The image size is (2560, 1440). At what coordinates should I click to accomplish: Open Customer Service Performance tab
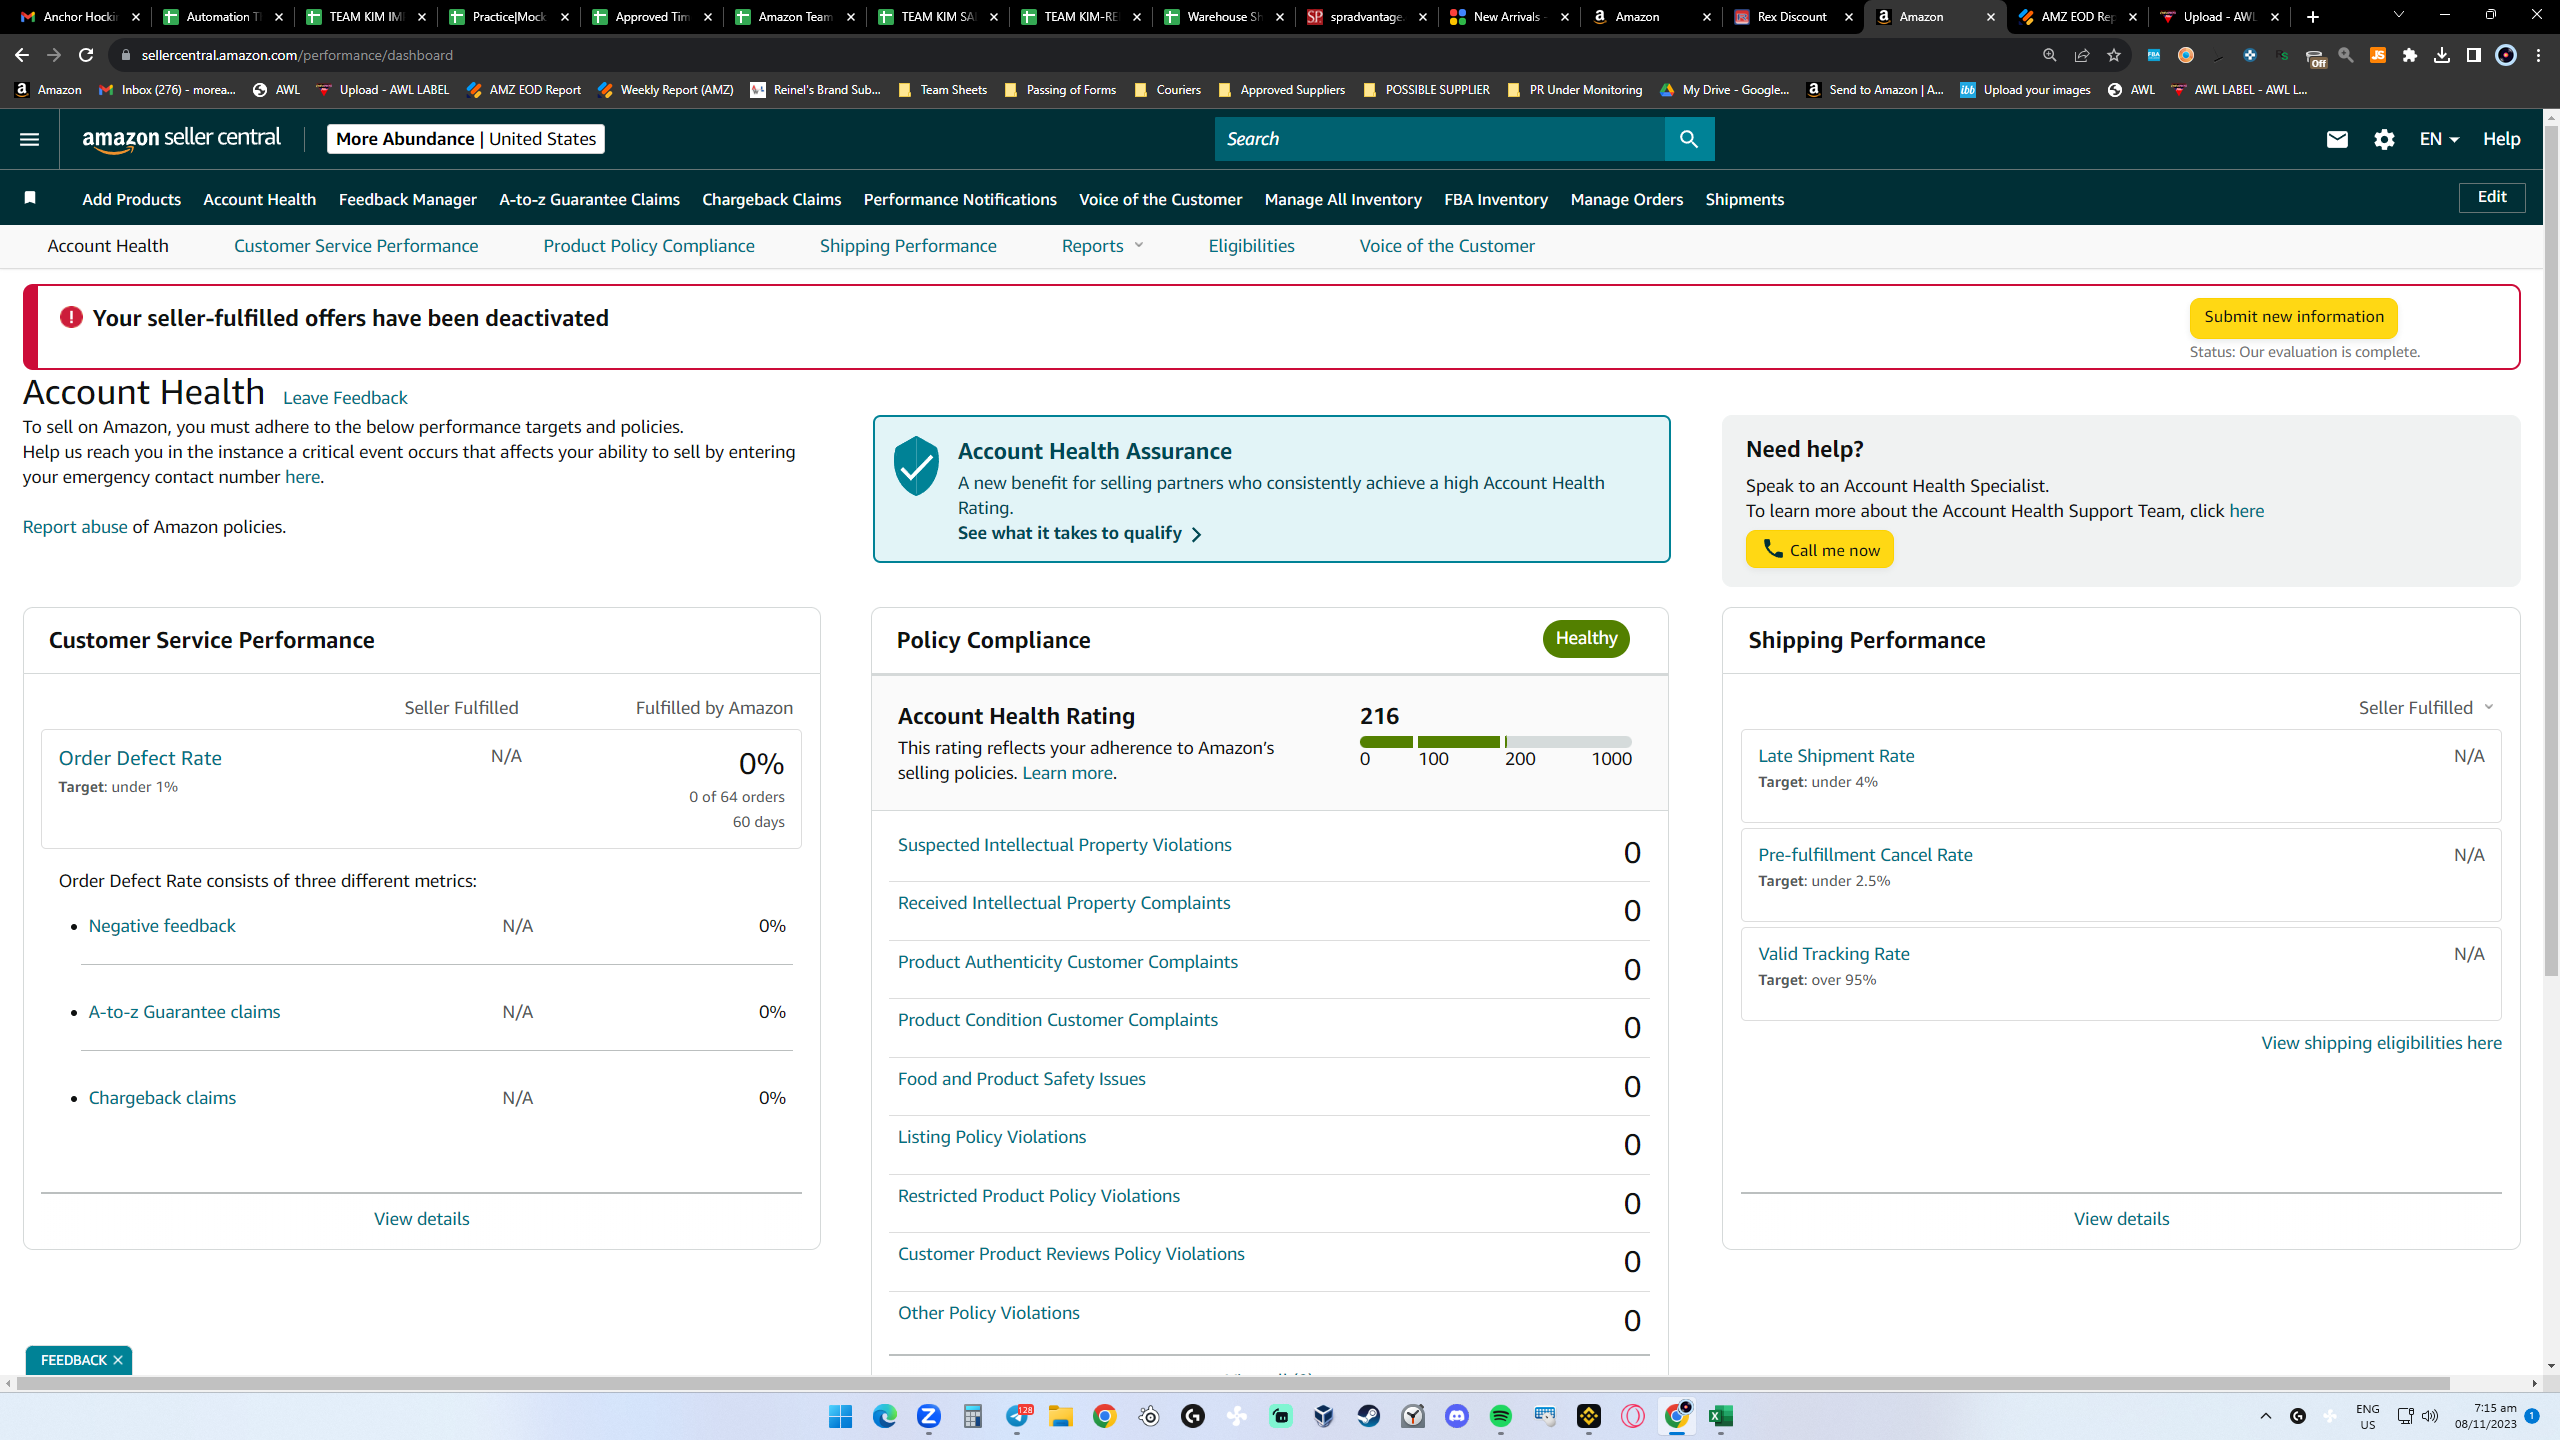356,246
